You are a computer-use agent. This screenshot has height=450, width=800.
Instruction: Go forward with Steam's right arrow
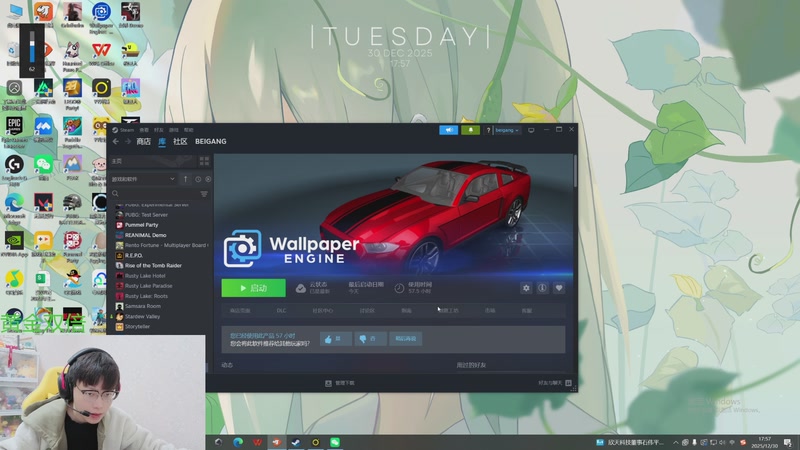point(128,141)
